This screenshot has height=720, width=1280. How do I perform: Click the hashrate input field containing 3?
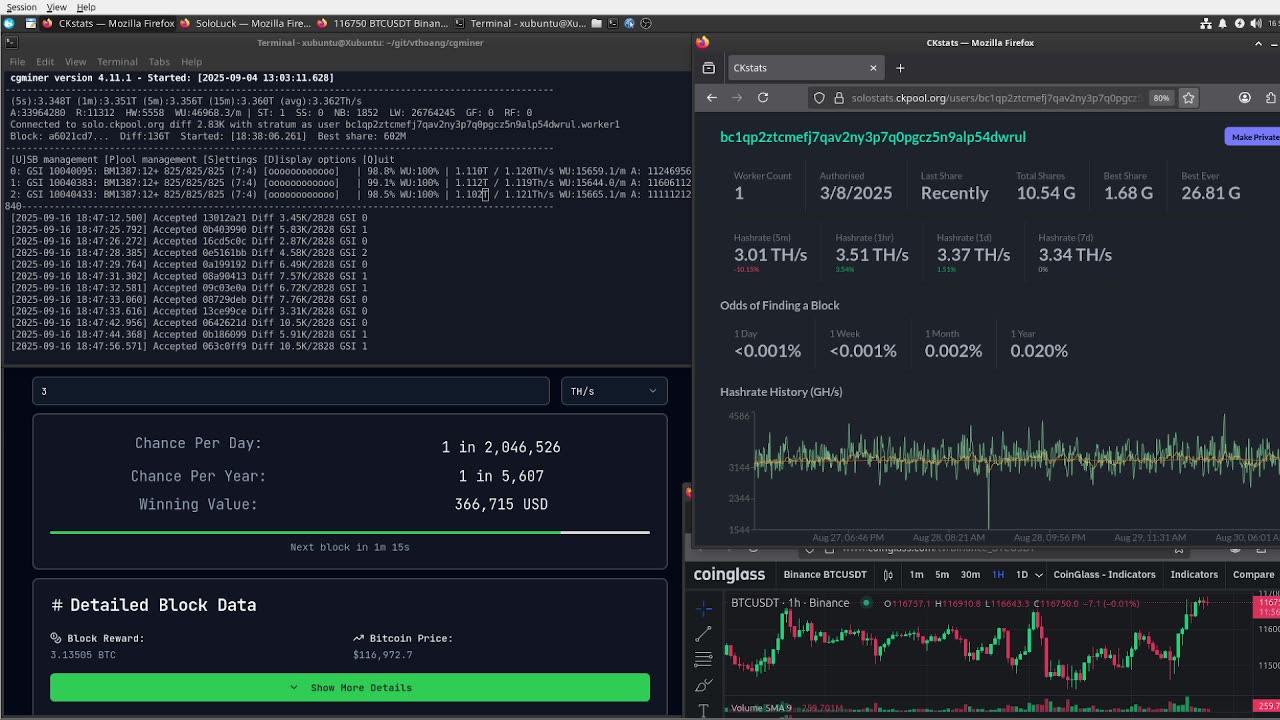point(291,391)
